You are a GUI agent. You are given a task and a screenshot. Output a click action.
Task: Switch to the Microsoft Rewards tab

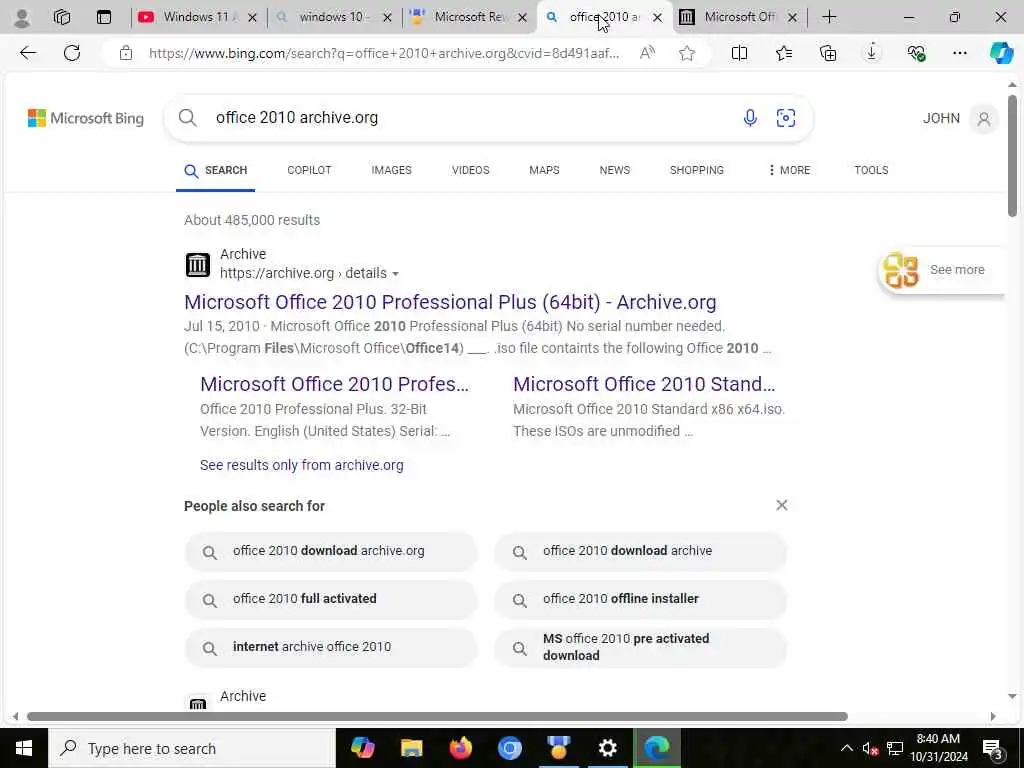pos(468,17)
